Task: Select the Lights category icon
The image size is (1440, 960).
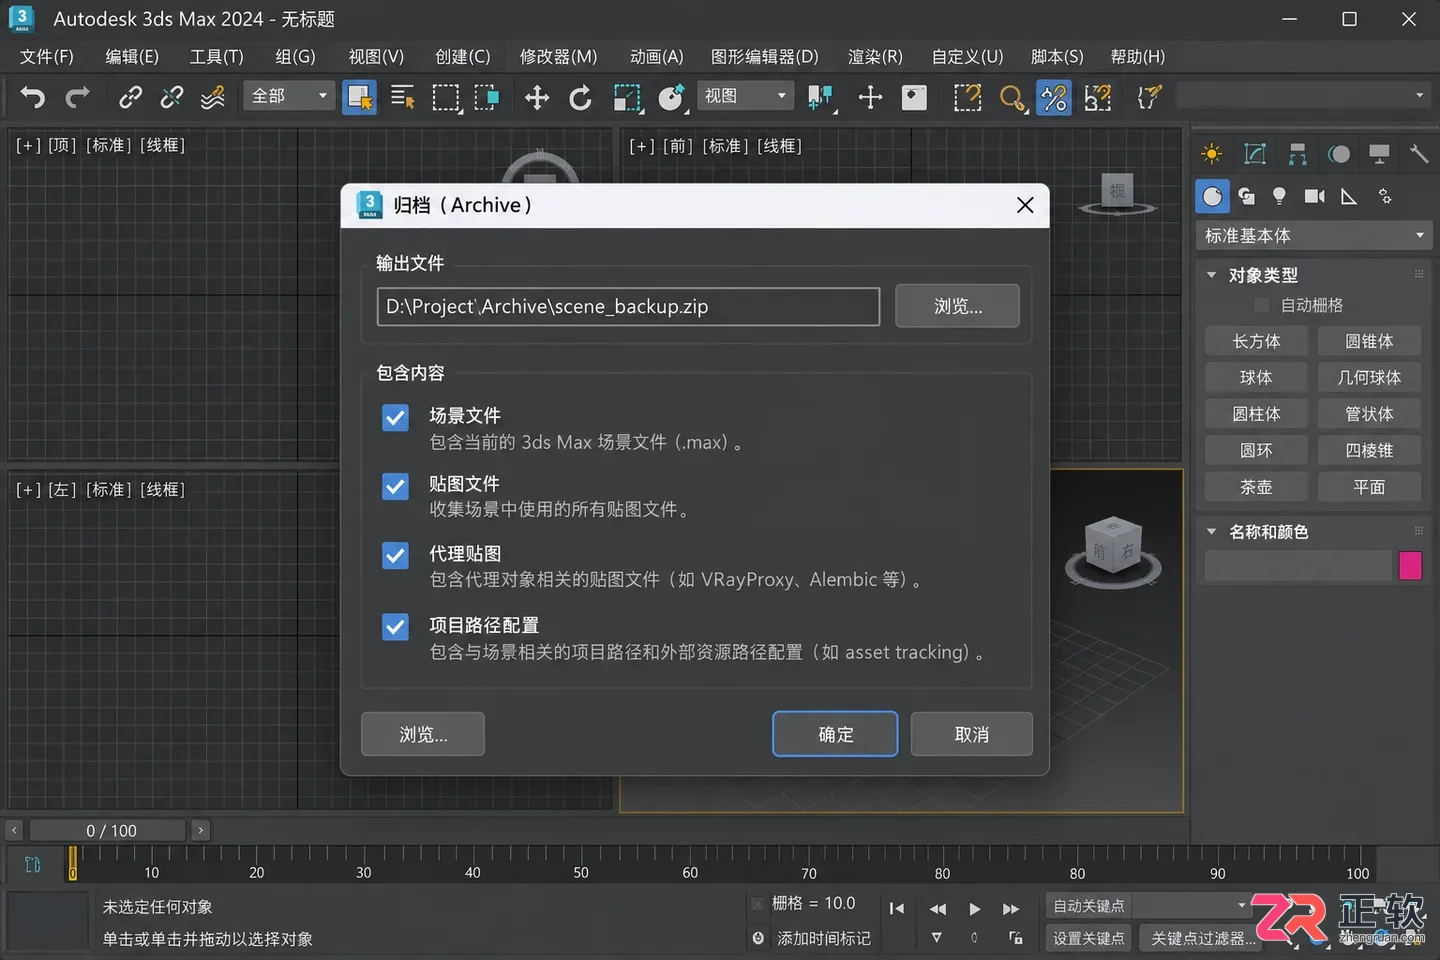Action: tap(1279, 196)
